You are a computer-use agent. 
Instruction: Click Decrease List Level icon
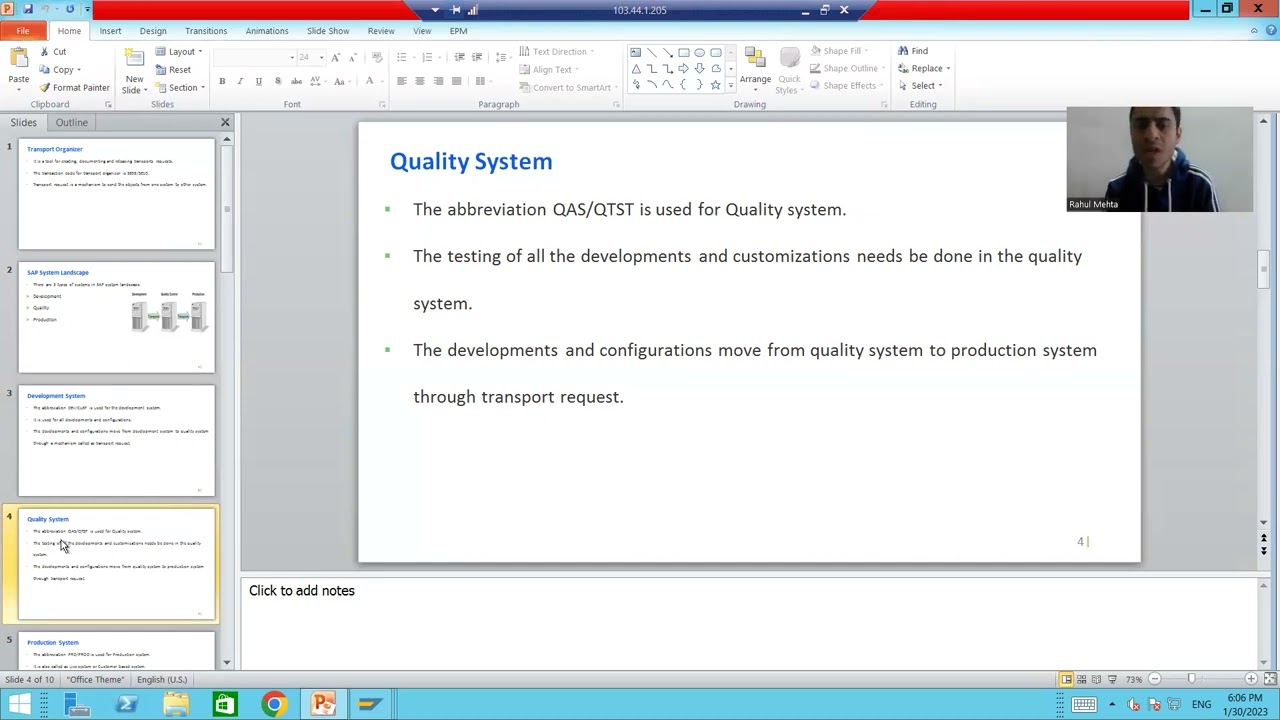pyautogui.click(x=459, y=57)
